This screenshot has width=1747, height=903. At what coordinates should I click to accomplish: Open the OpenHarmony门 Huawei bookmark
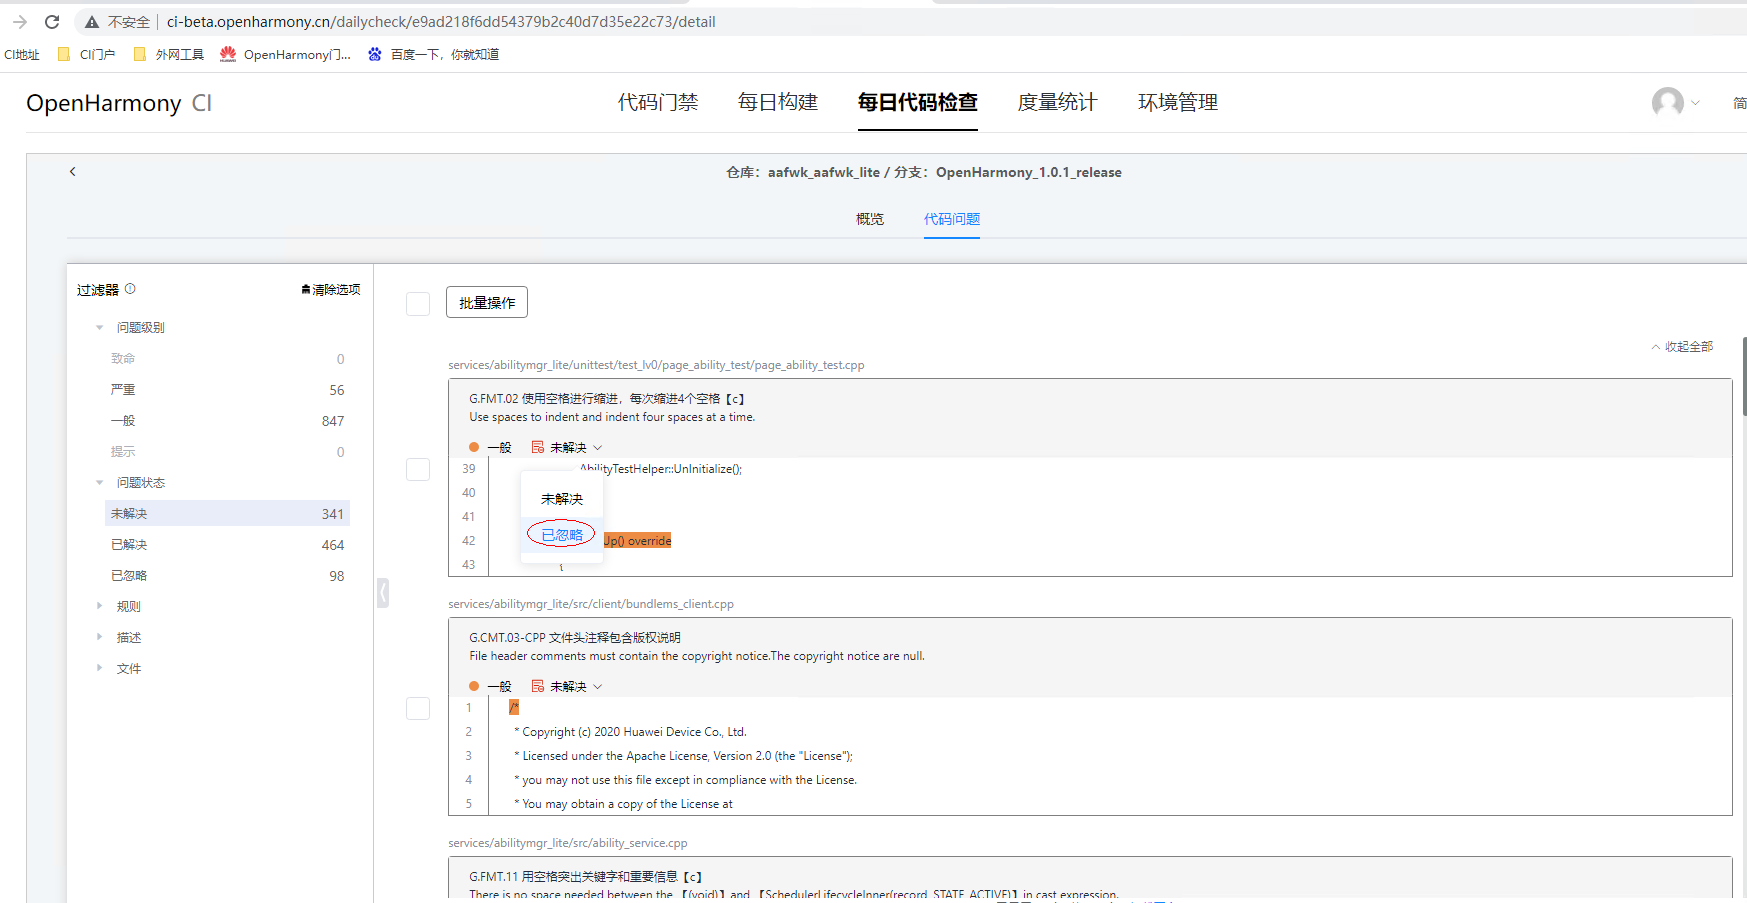(x=286, y=54)
